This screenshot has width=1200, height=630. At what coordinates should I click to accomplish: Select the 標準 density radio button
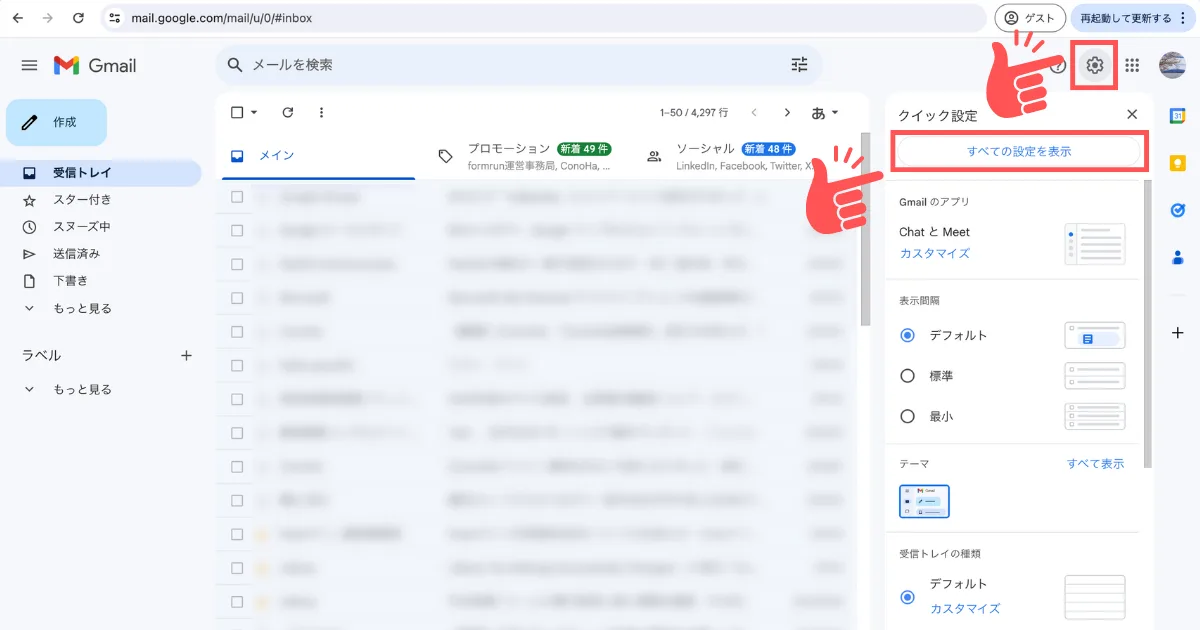(907, 376)
